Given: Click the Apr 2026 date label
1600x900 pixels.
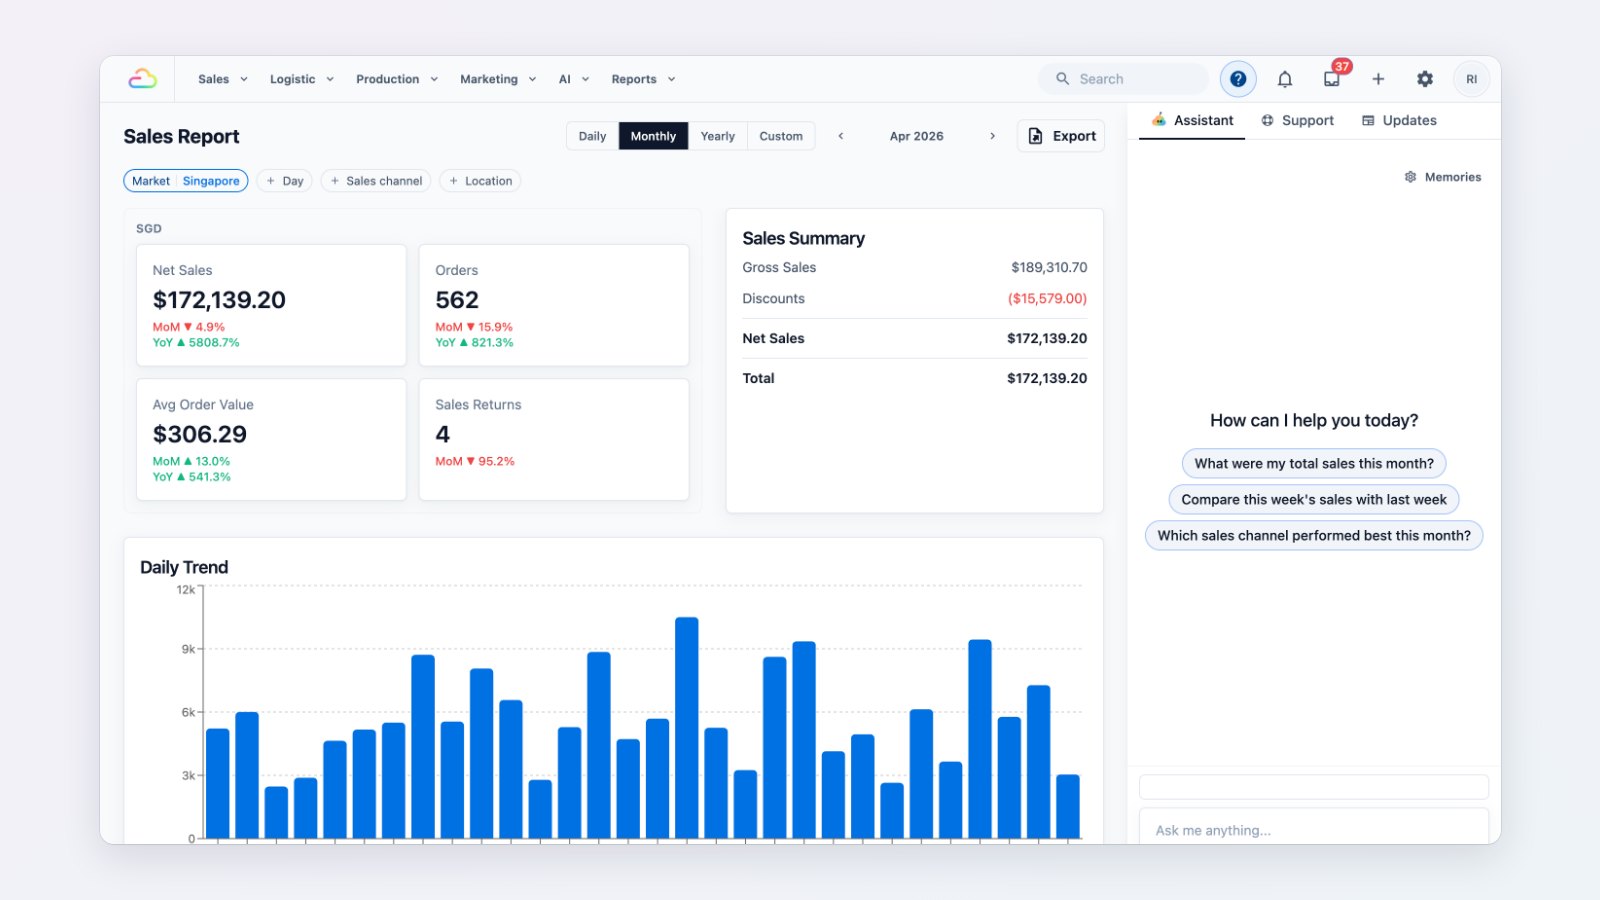Looking at the screenshot, I should click(916, 136).
